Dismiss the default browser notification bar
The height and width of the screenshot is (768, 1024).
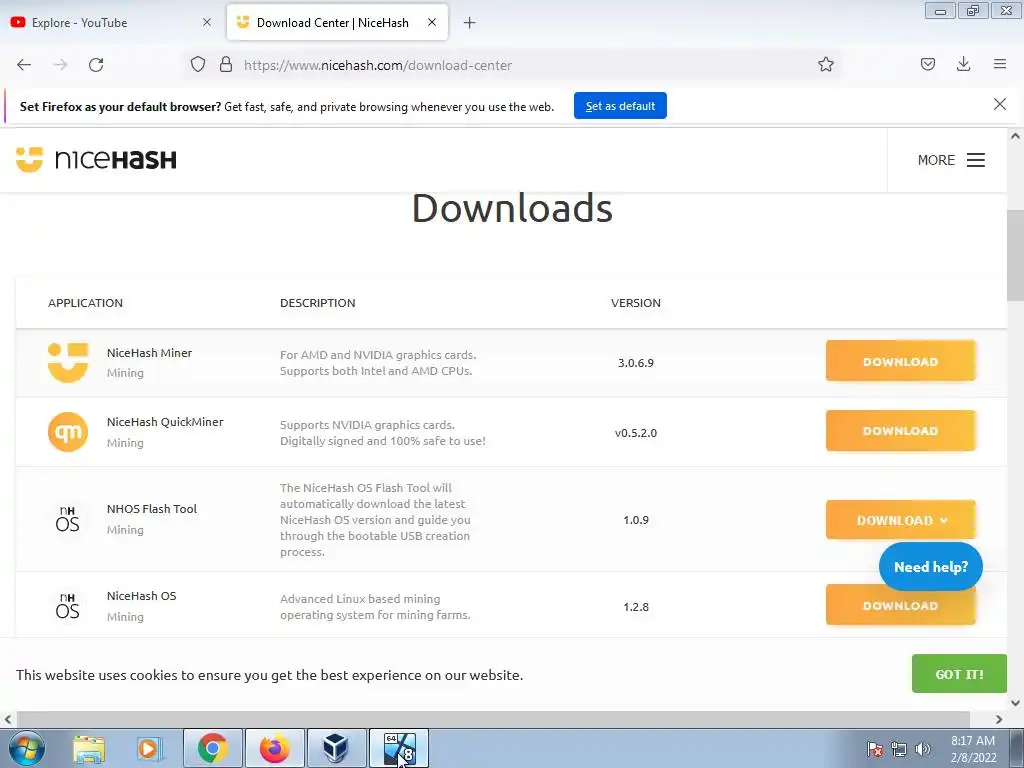(x=1000, y=104)
